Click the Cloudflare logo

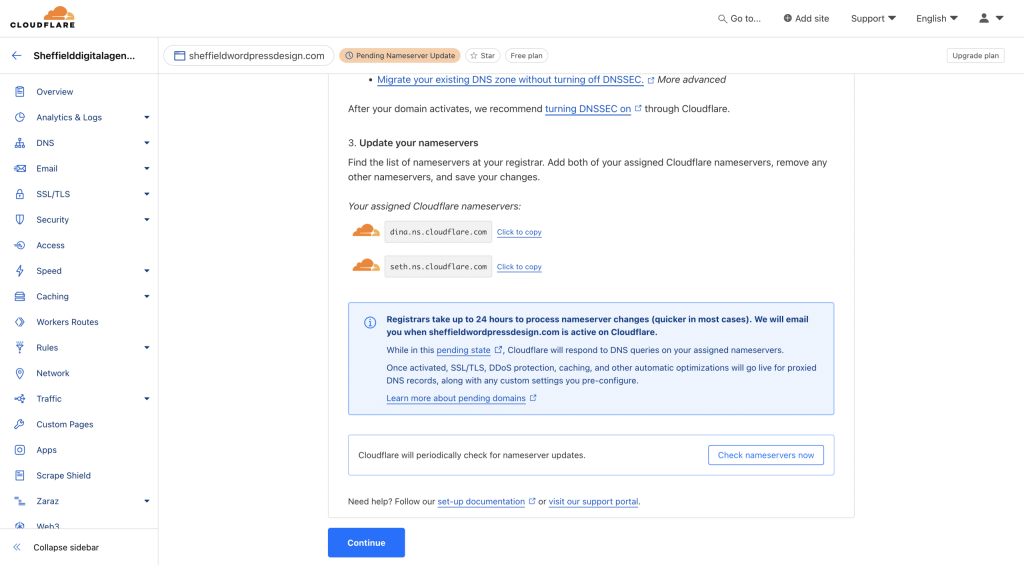click(x=42, y=18)
